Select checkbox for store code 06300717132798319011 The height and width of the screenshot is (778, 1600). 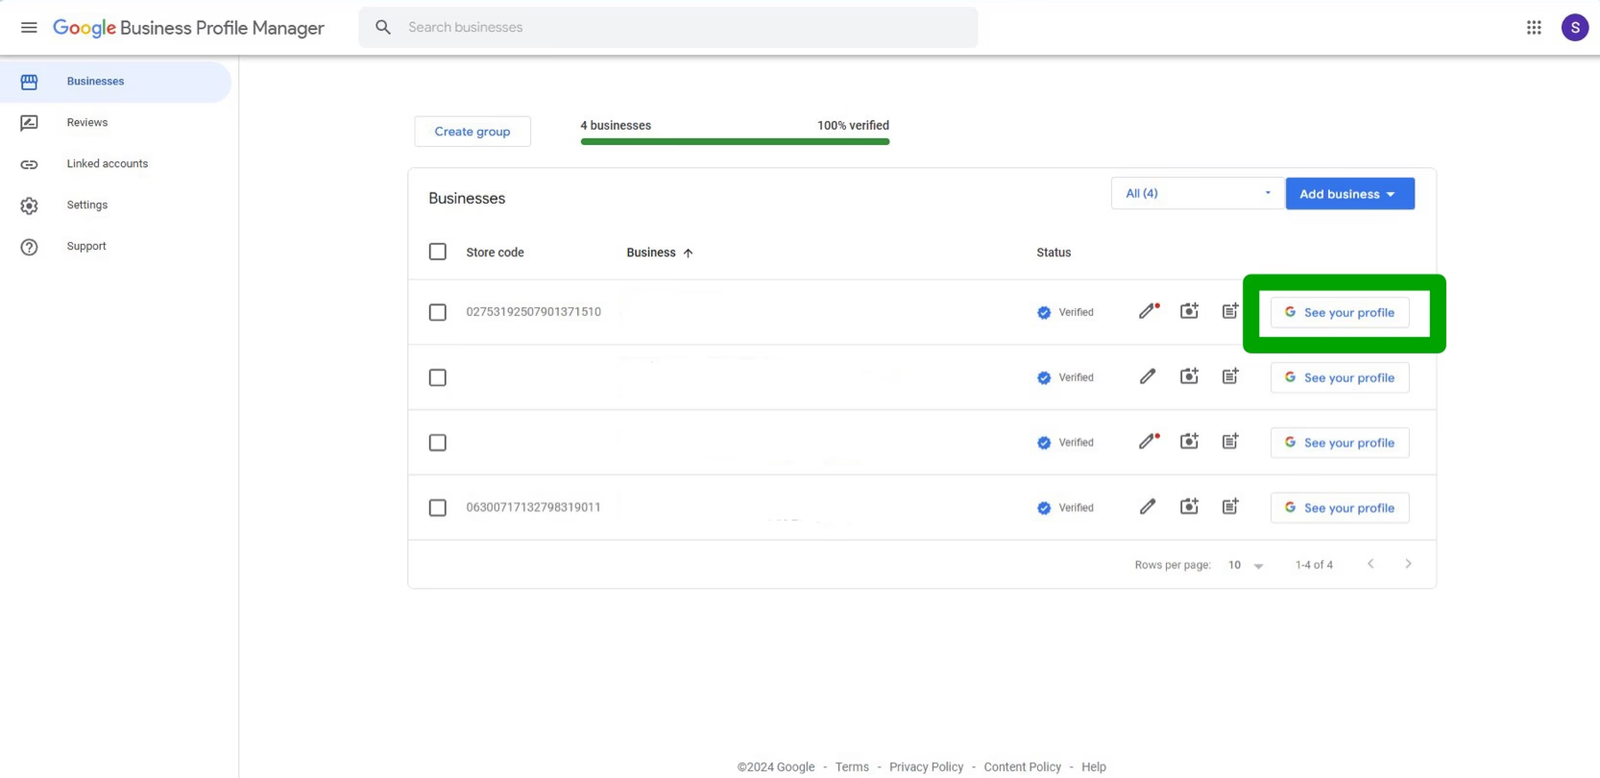pos(438,508)
